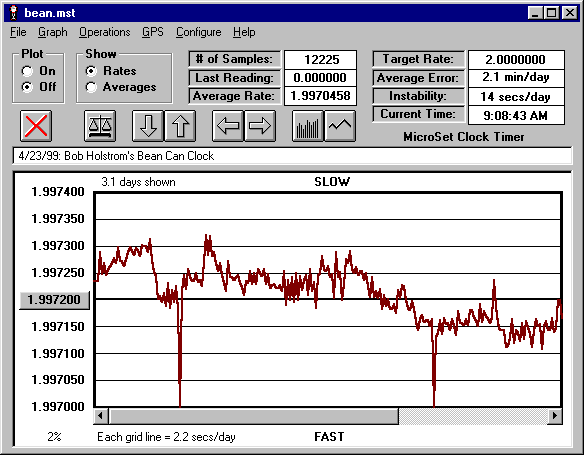Click the right arrow toolbar button
Screen dimensions: 584x455
pos(260,126)
